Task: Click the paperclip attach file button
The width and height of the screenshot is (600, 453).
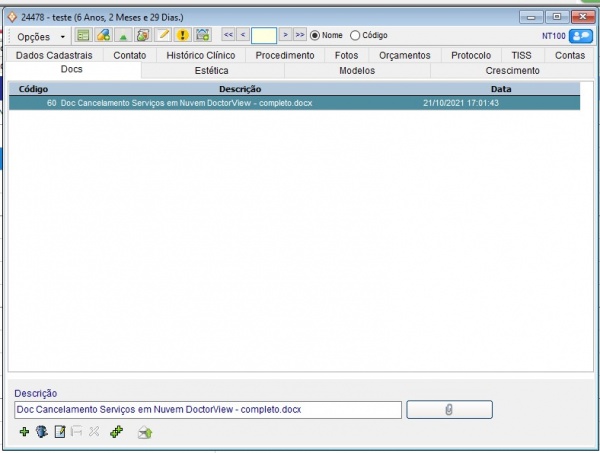Action: (x=449, y=410)
